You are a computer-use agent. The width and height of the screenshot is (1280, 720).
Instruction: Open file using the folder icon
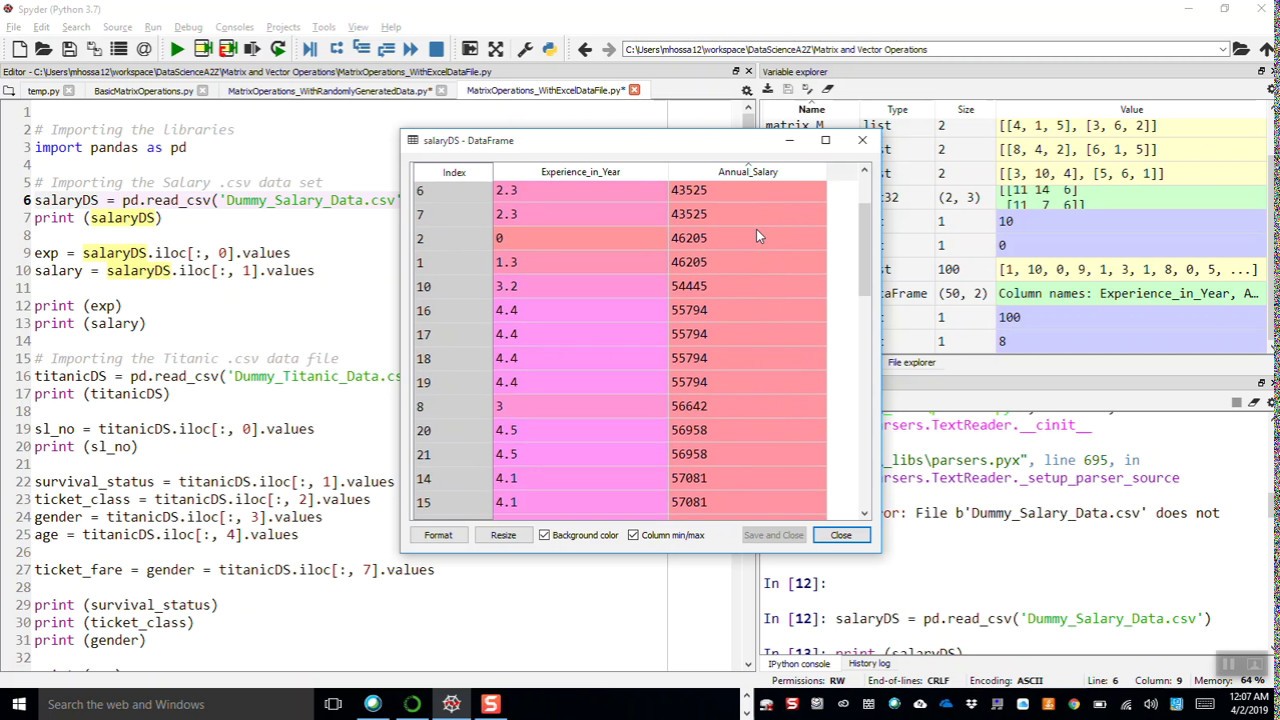[43, 49]
